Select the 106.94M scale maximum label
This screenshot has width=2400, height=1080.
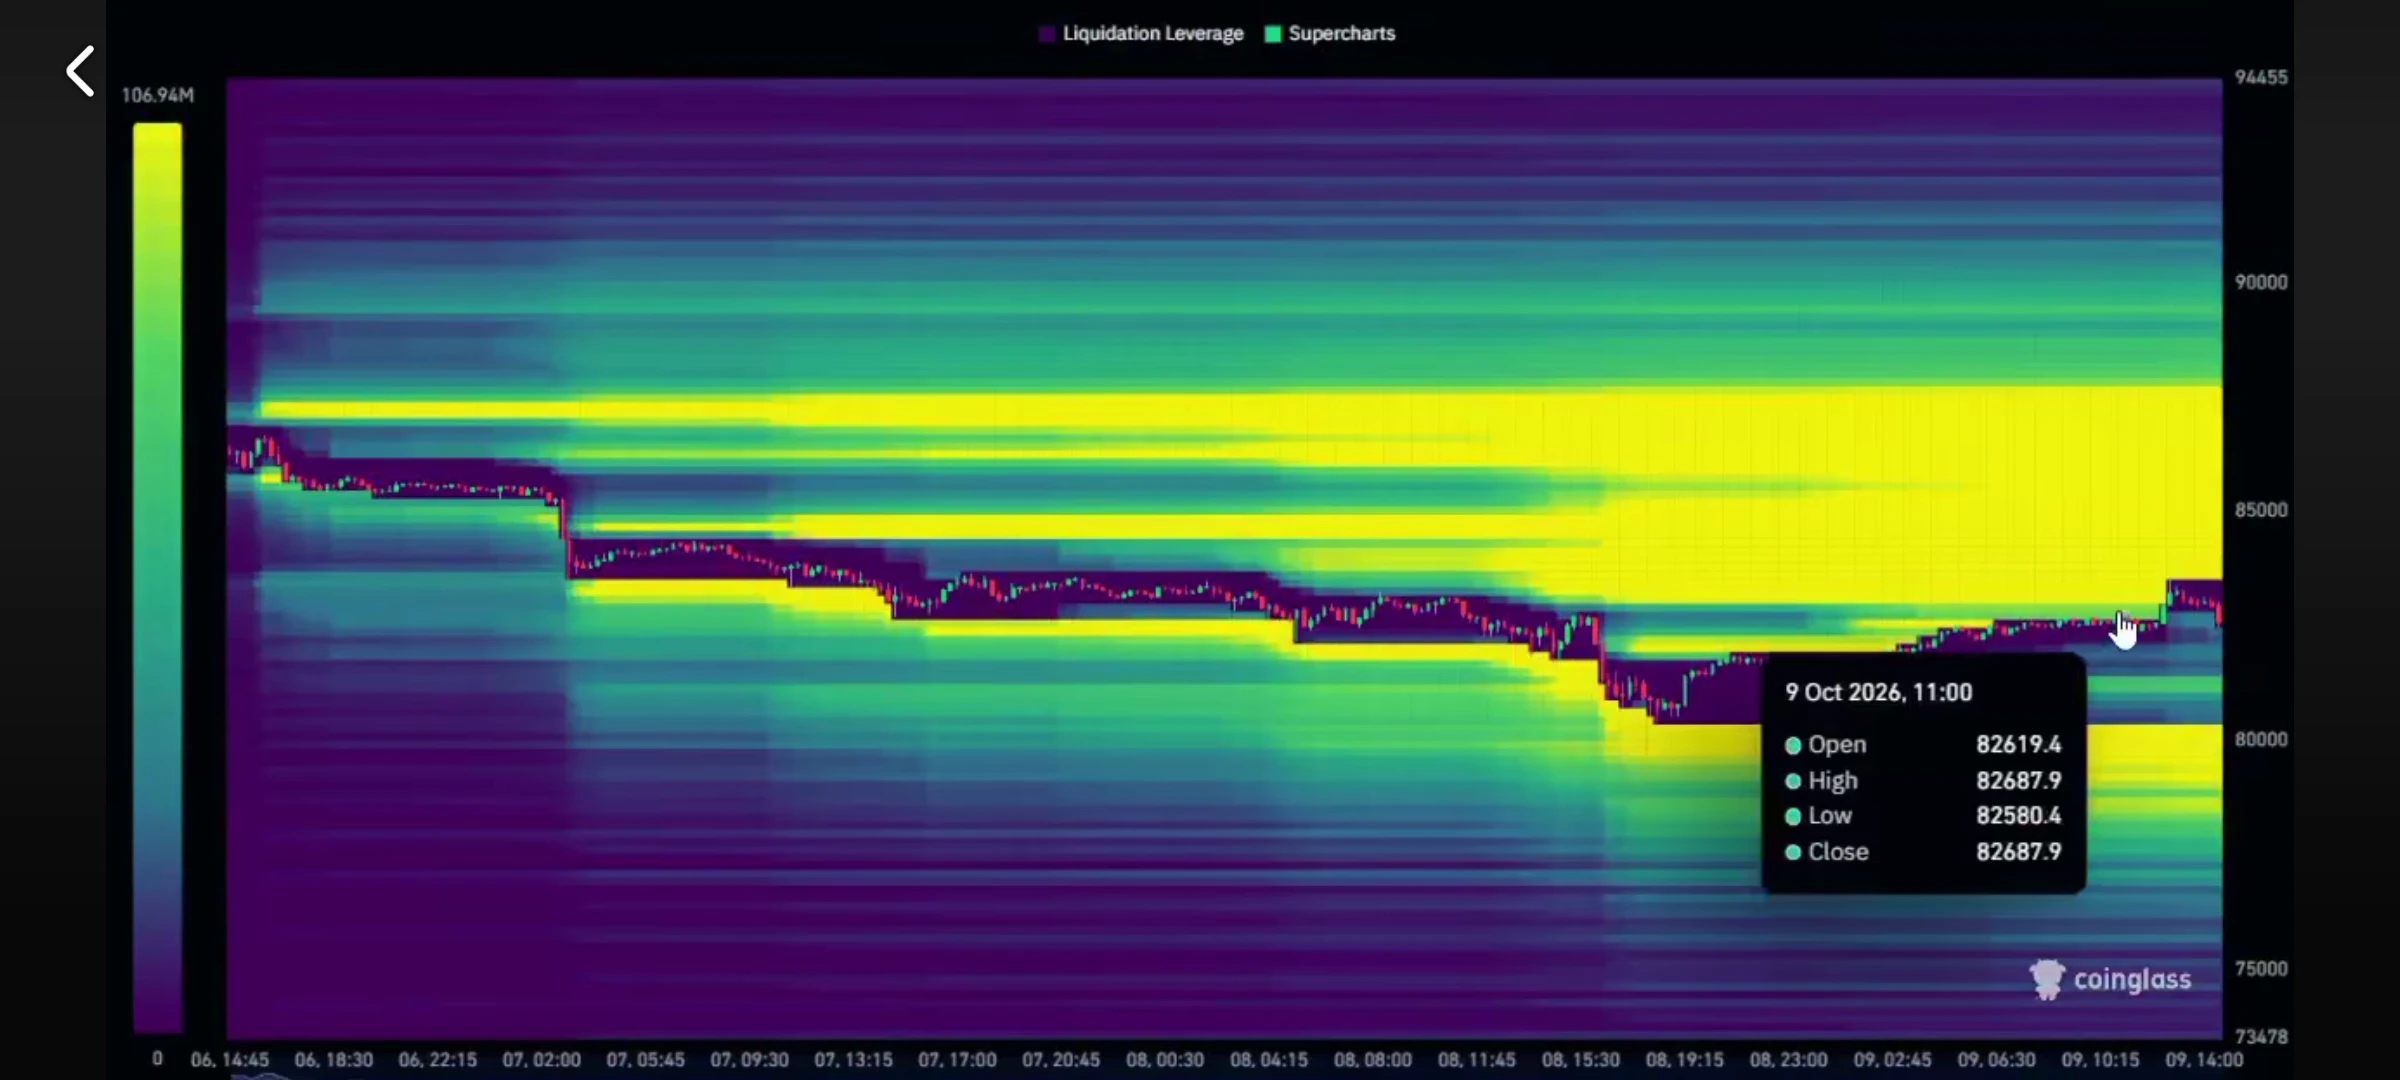click(158, 95)
